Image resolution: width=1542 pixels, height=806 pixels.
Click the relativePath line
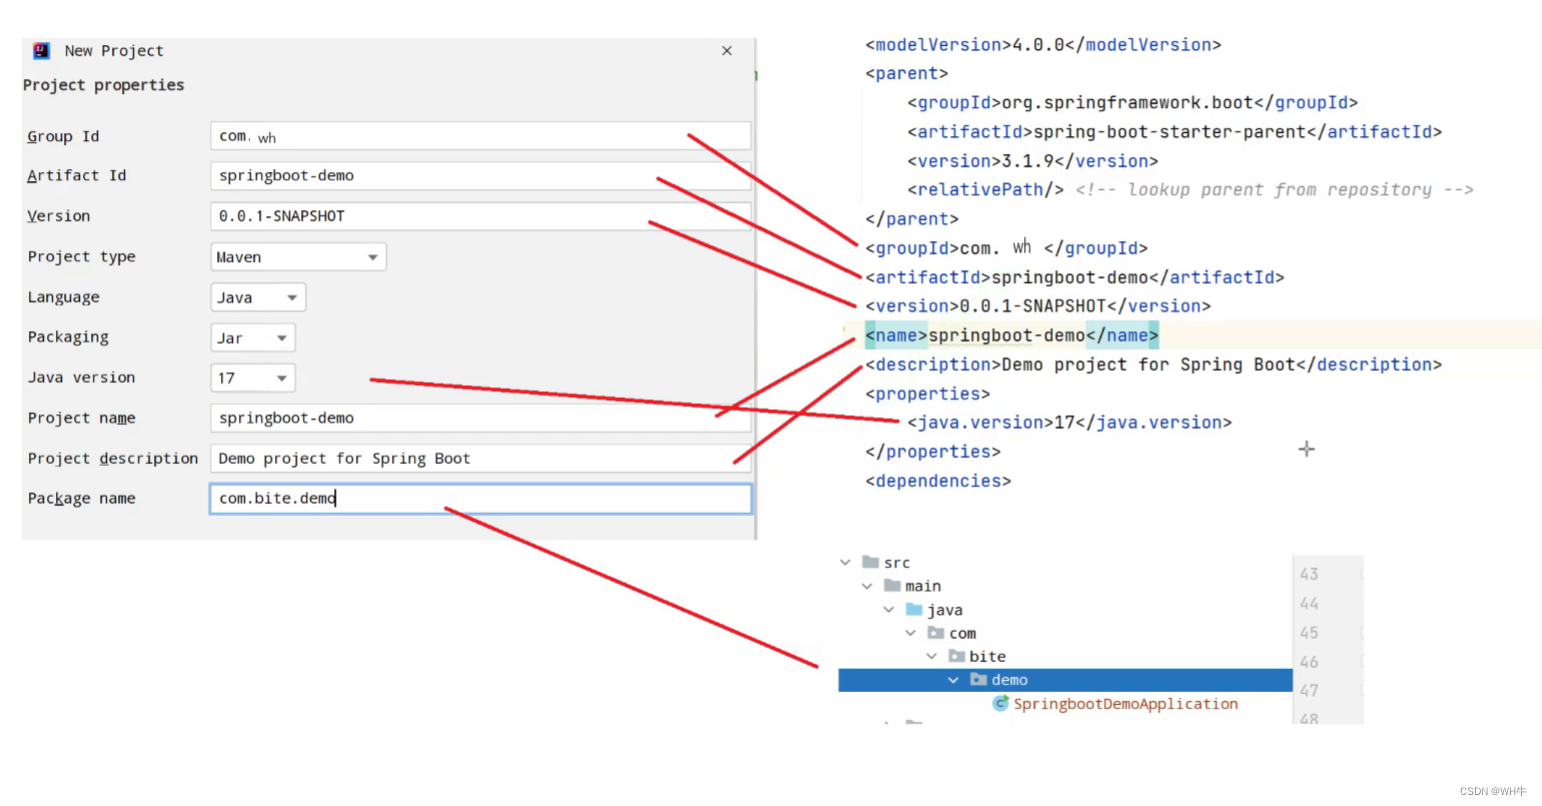[1190, 190]
